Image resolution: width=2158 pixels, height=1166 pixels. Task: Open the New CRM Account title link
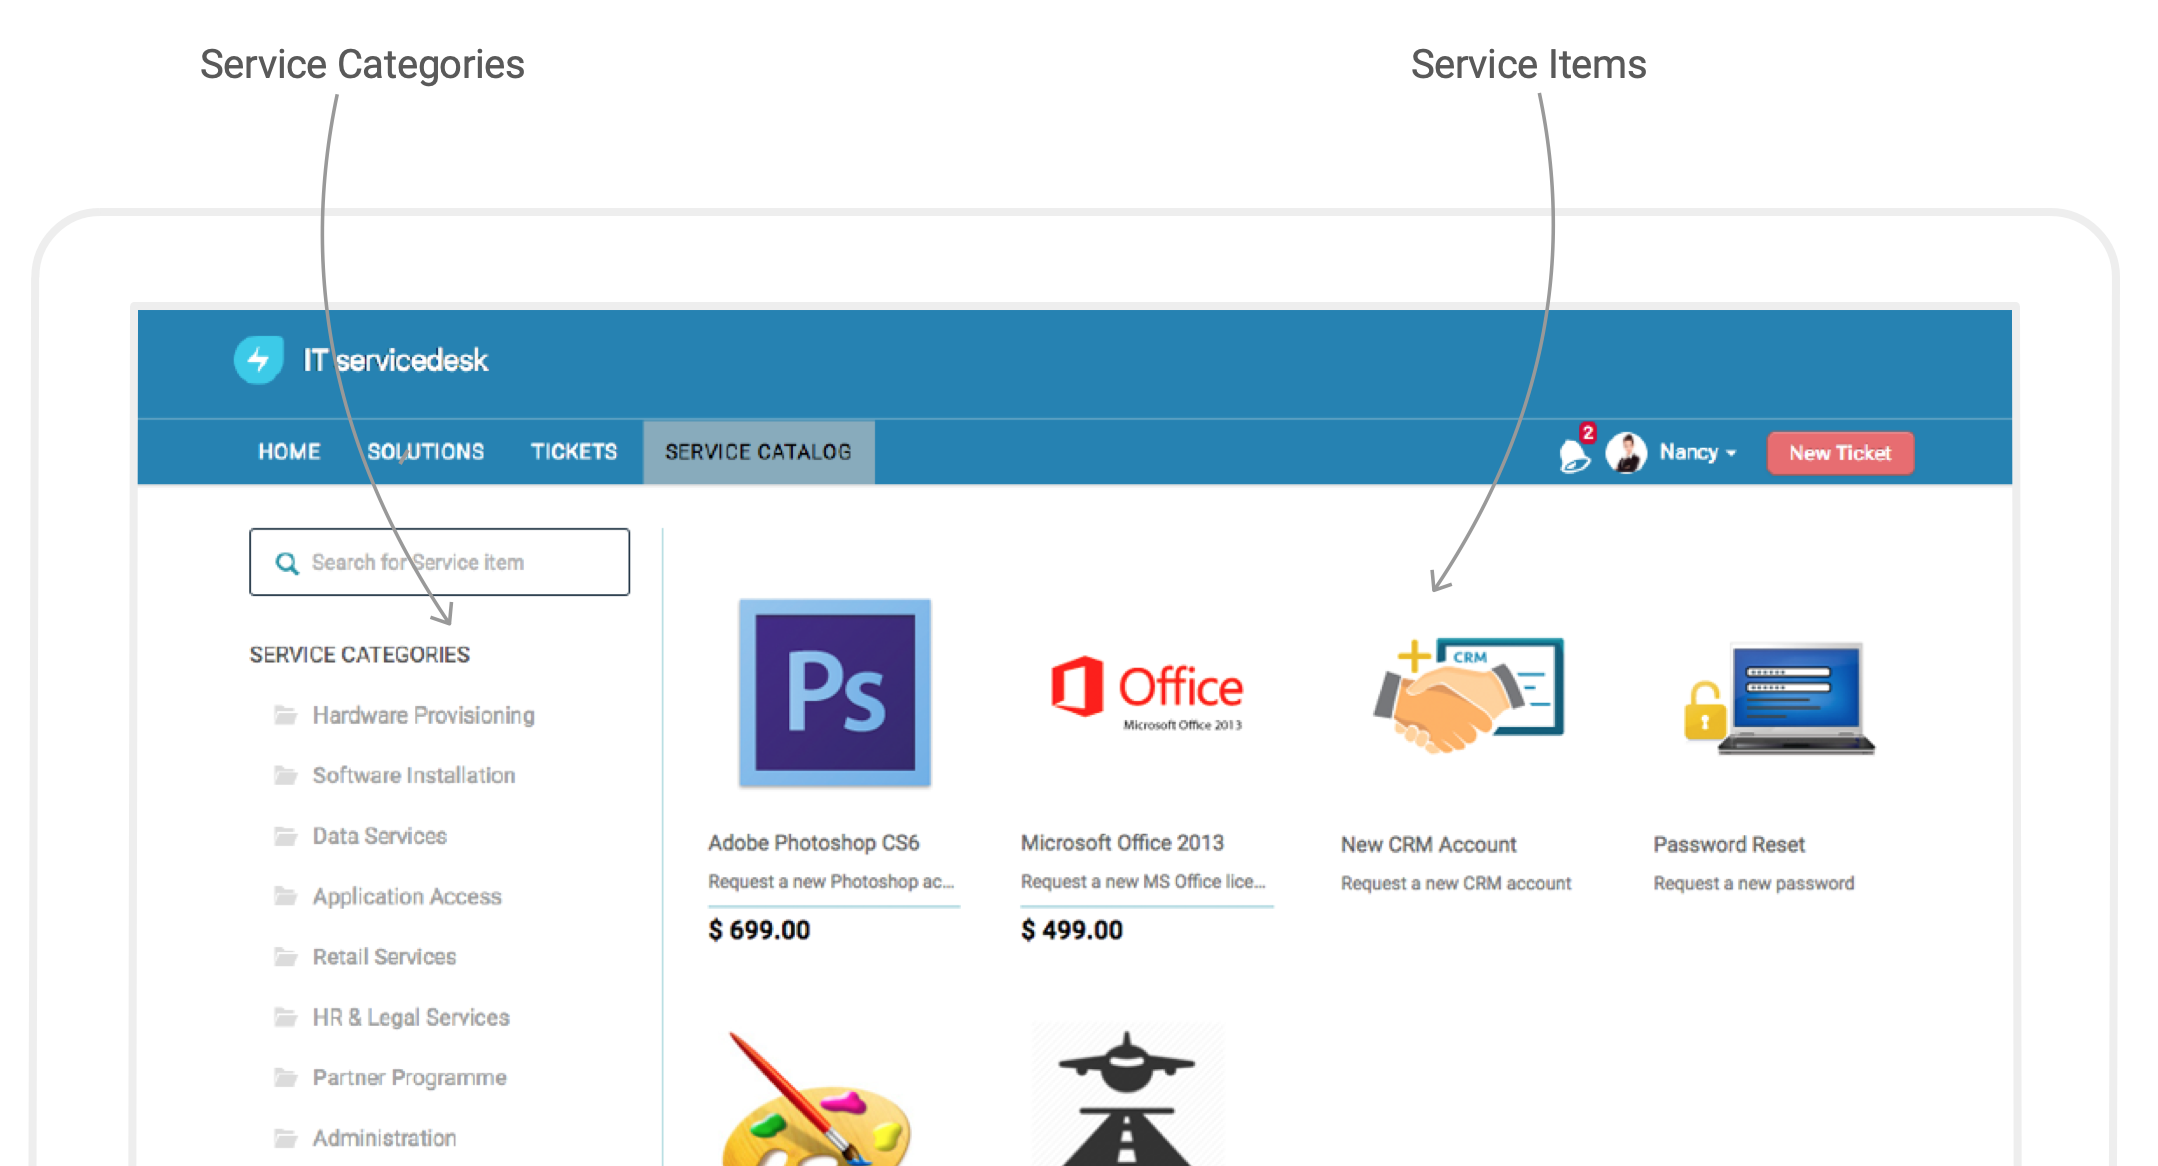[x=1429, y=845]
